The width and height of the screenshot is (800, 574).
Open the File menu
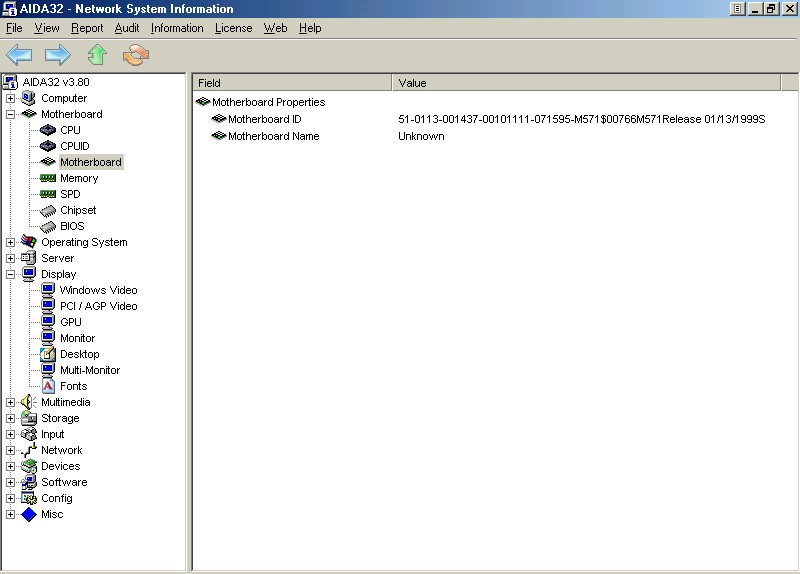click(14, 28)
